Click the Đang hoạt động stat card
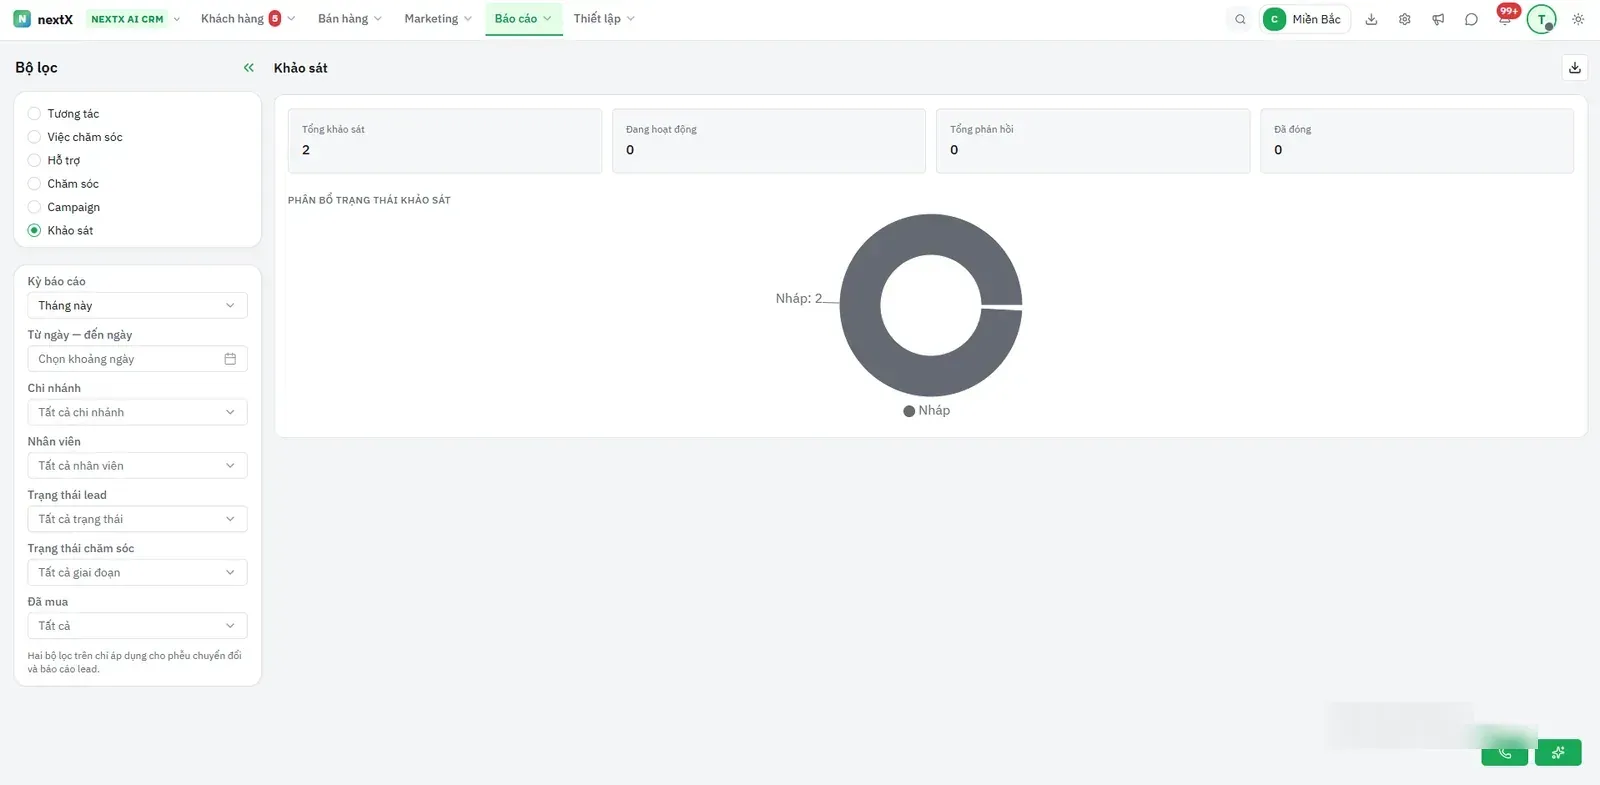1600x785 pixels. click(x=769, y=141)
